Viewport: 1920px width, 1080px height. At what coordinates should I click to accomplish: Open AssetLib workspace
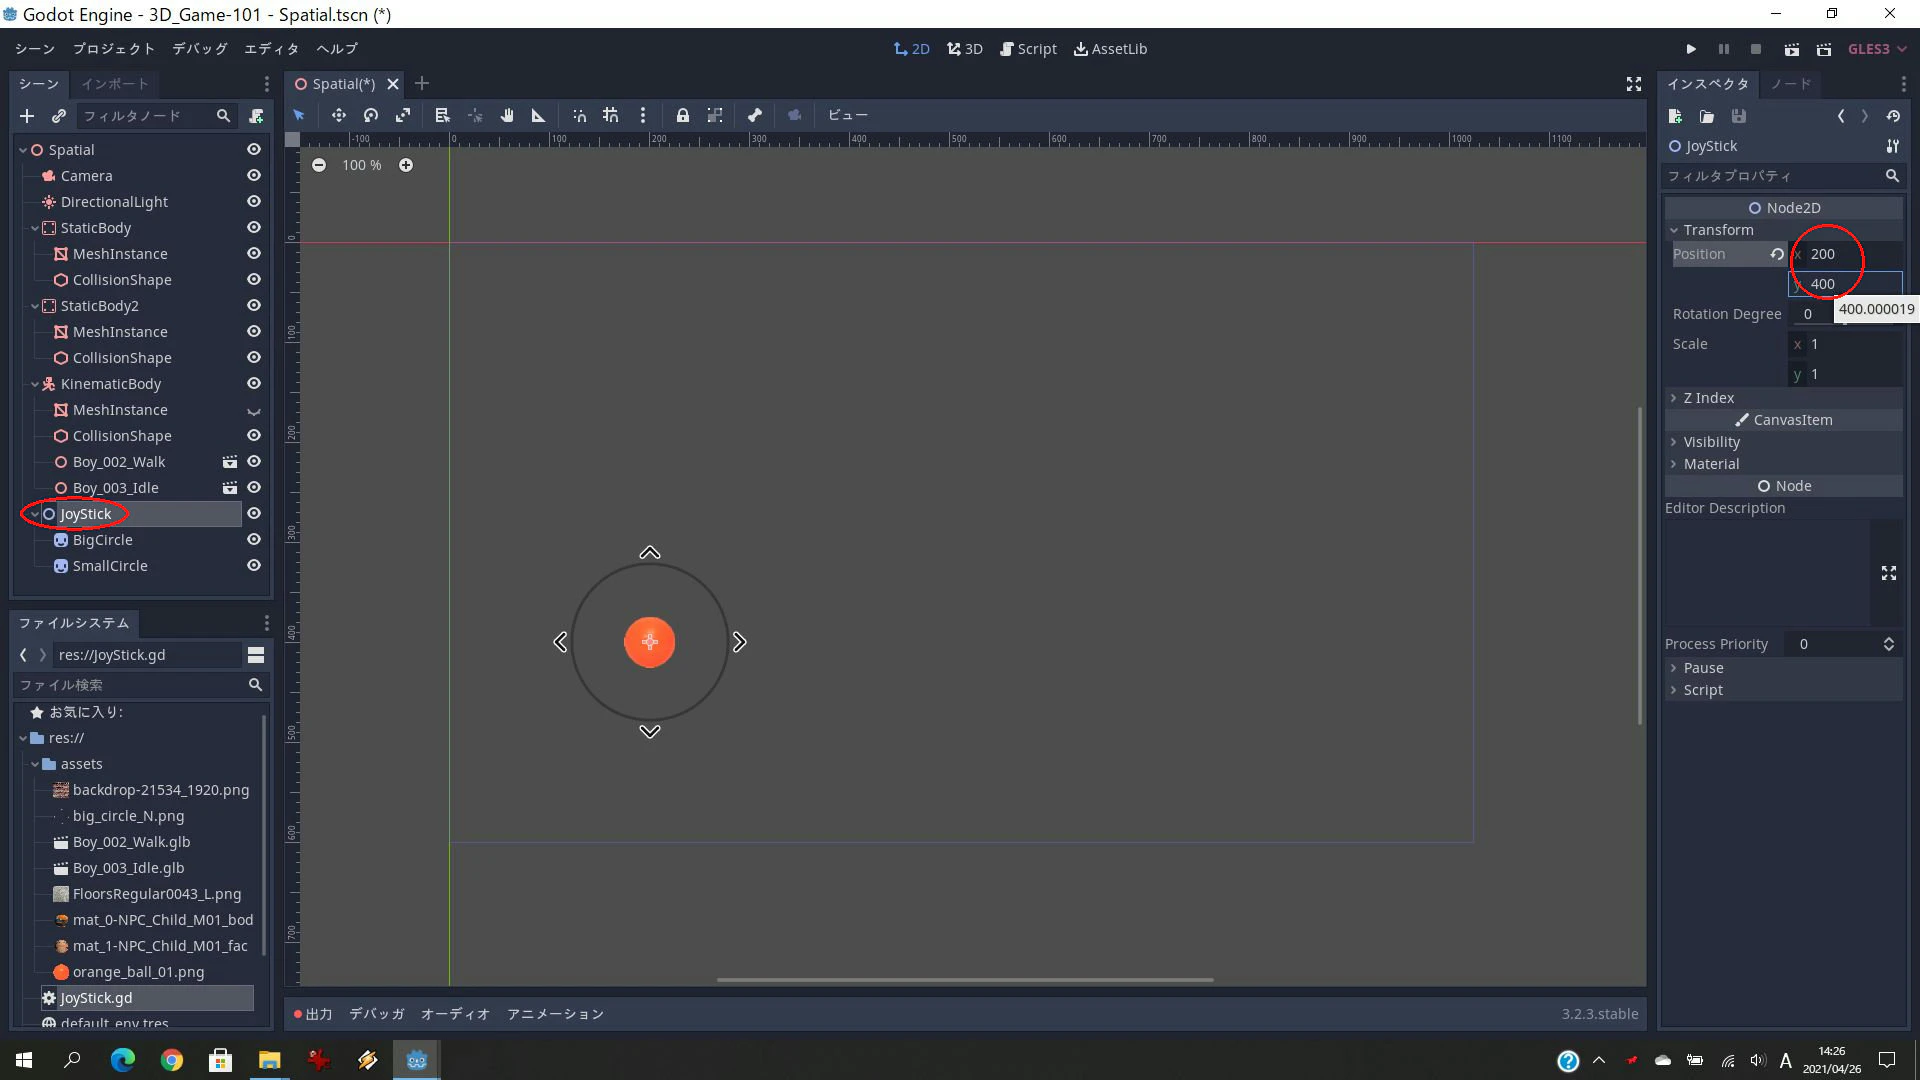(1110, 49)
